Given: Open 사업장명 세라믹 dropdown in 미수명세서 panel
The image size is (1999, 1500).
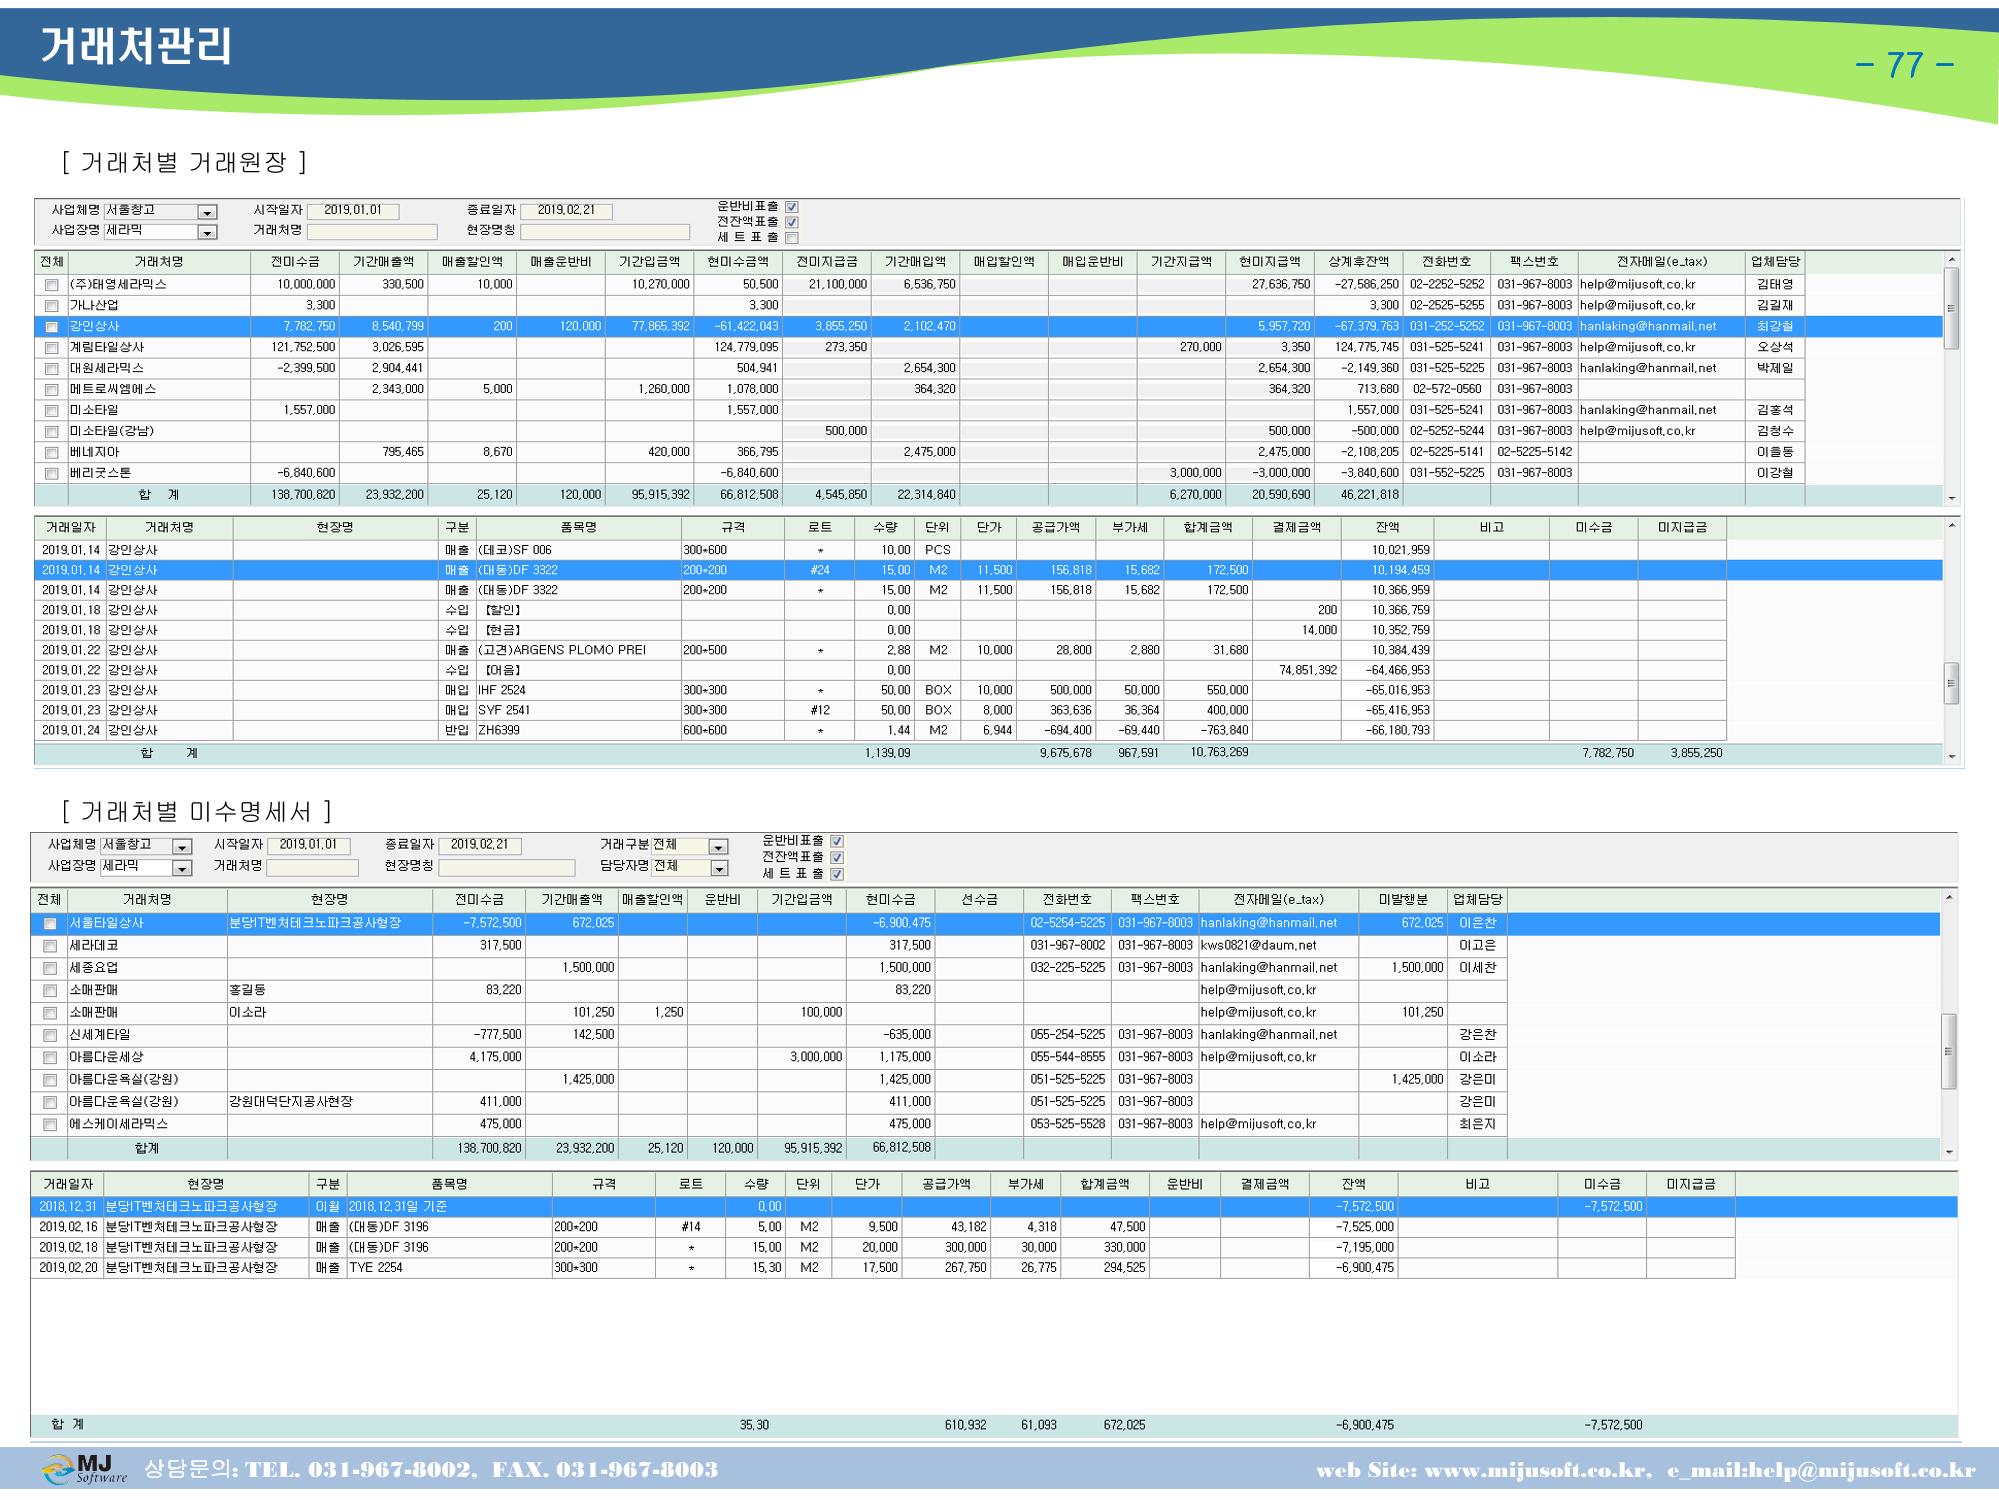Looking at the screenshot, I should (181, 868).
